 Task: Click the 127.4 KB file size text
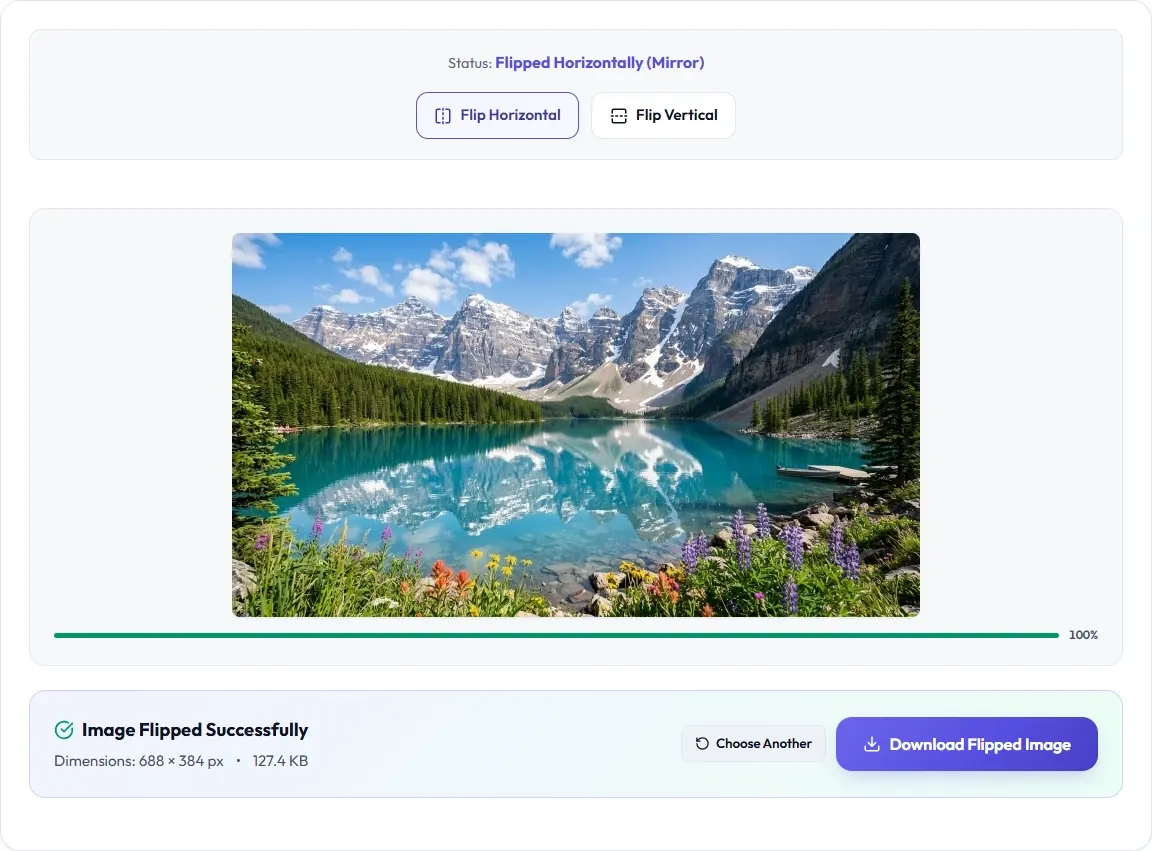coord(280,761)
